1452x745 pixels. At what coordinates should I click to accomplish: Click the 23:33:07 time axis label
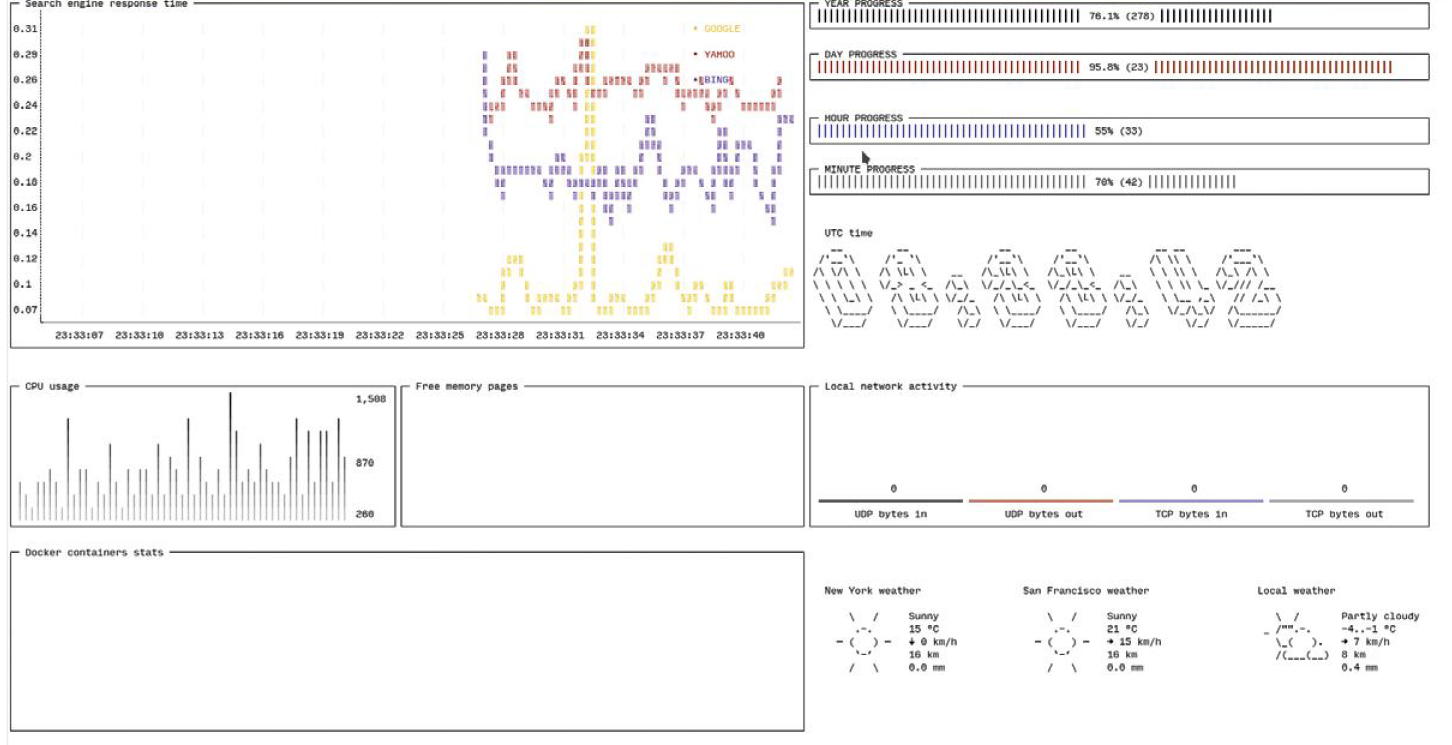pyautogui.click(x=79, y=336)
